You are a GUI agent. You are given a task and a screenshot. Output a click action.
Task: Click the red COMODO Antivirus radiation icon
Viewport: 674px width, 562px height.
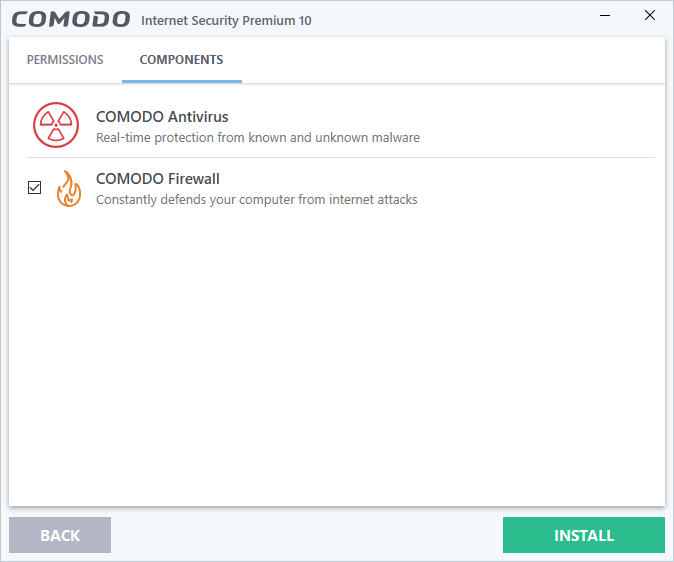click(x=53, y=126)
